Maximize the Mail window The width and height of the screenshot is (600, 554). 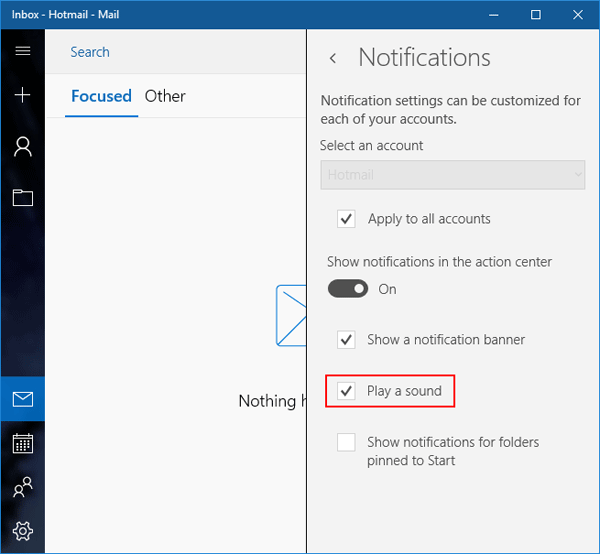click(535, 14)
